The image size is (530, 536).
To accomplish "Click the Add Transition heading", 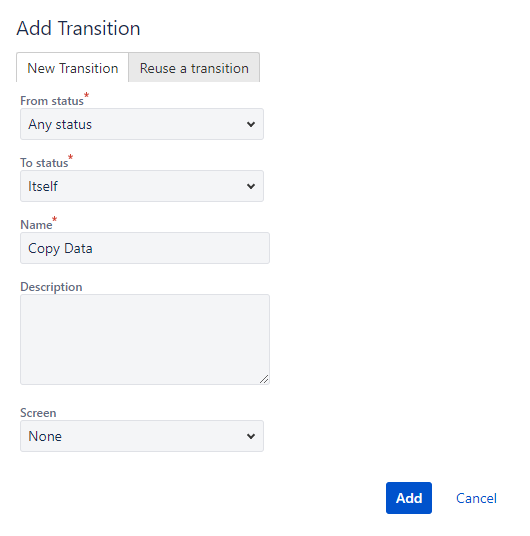I will [x=78, y=28].
